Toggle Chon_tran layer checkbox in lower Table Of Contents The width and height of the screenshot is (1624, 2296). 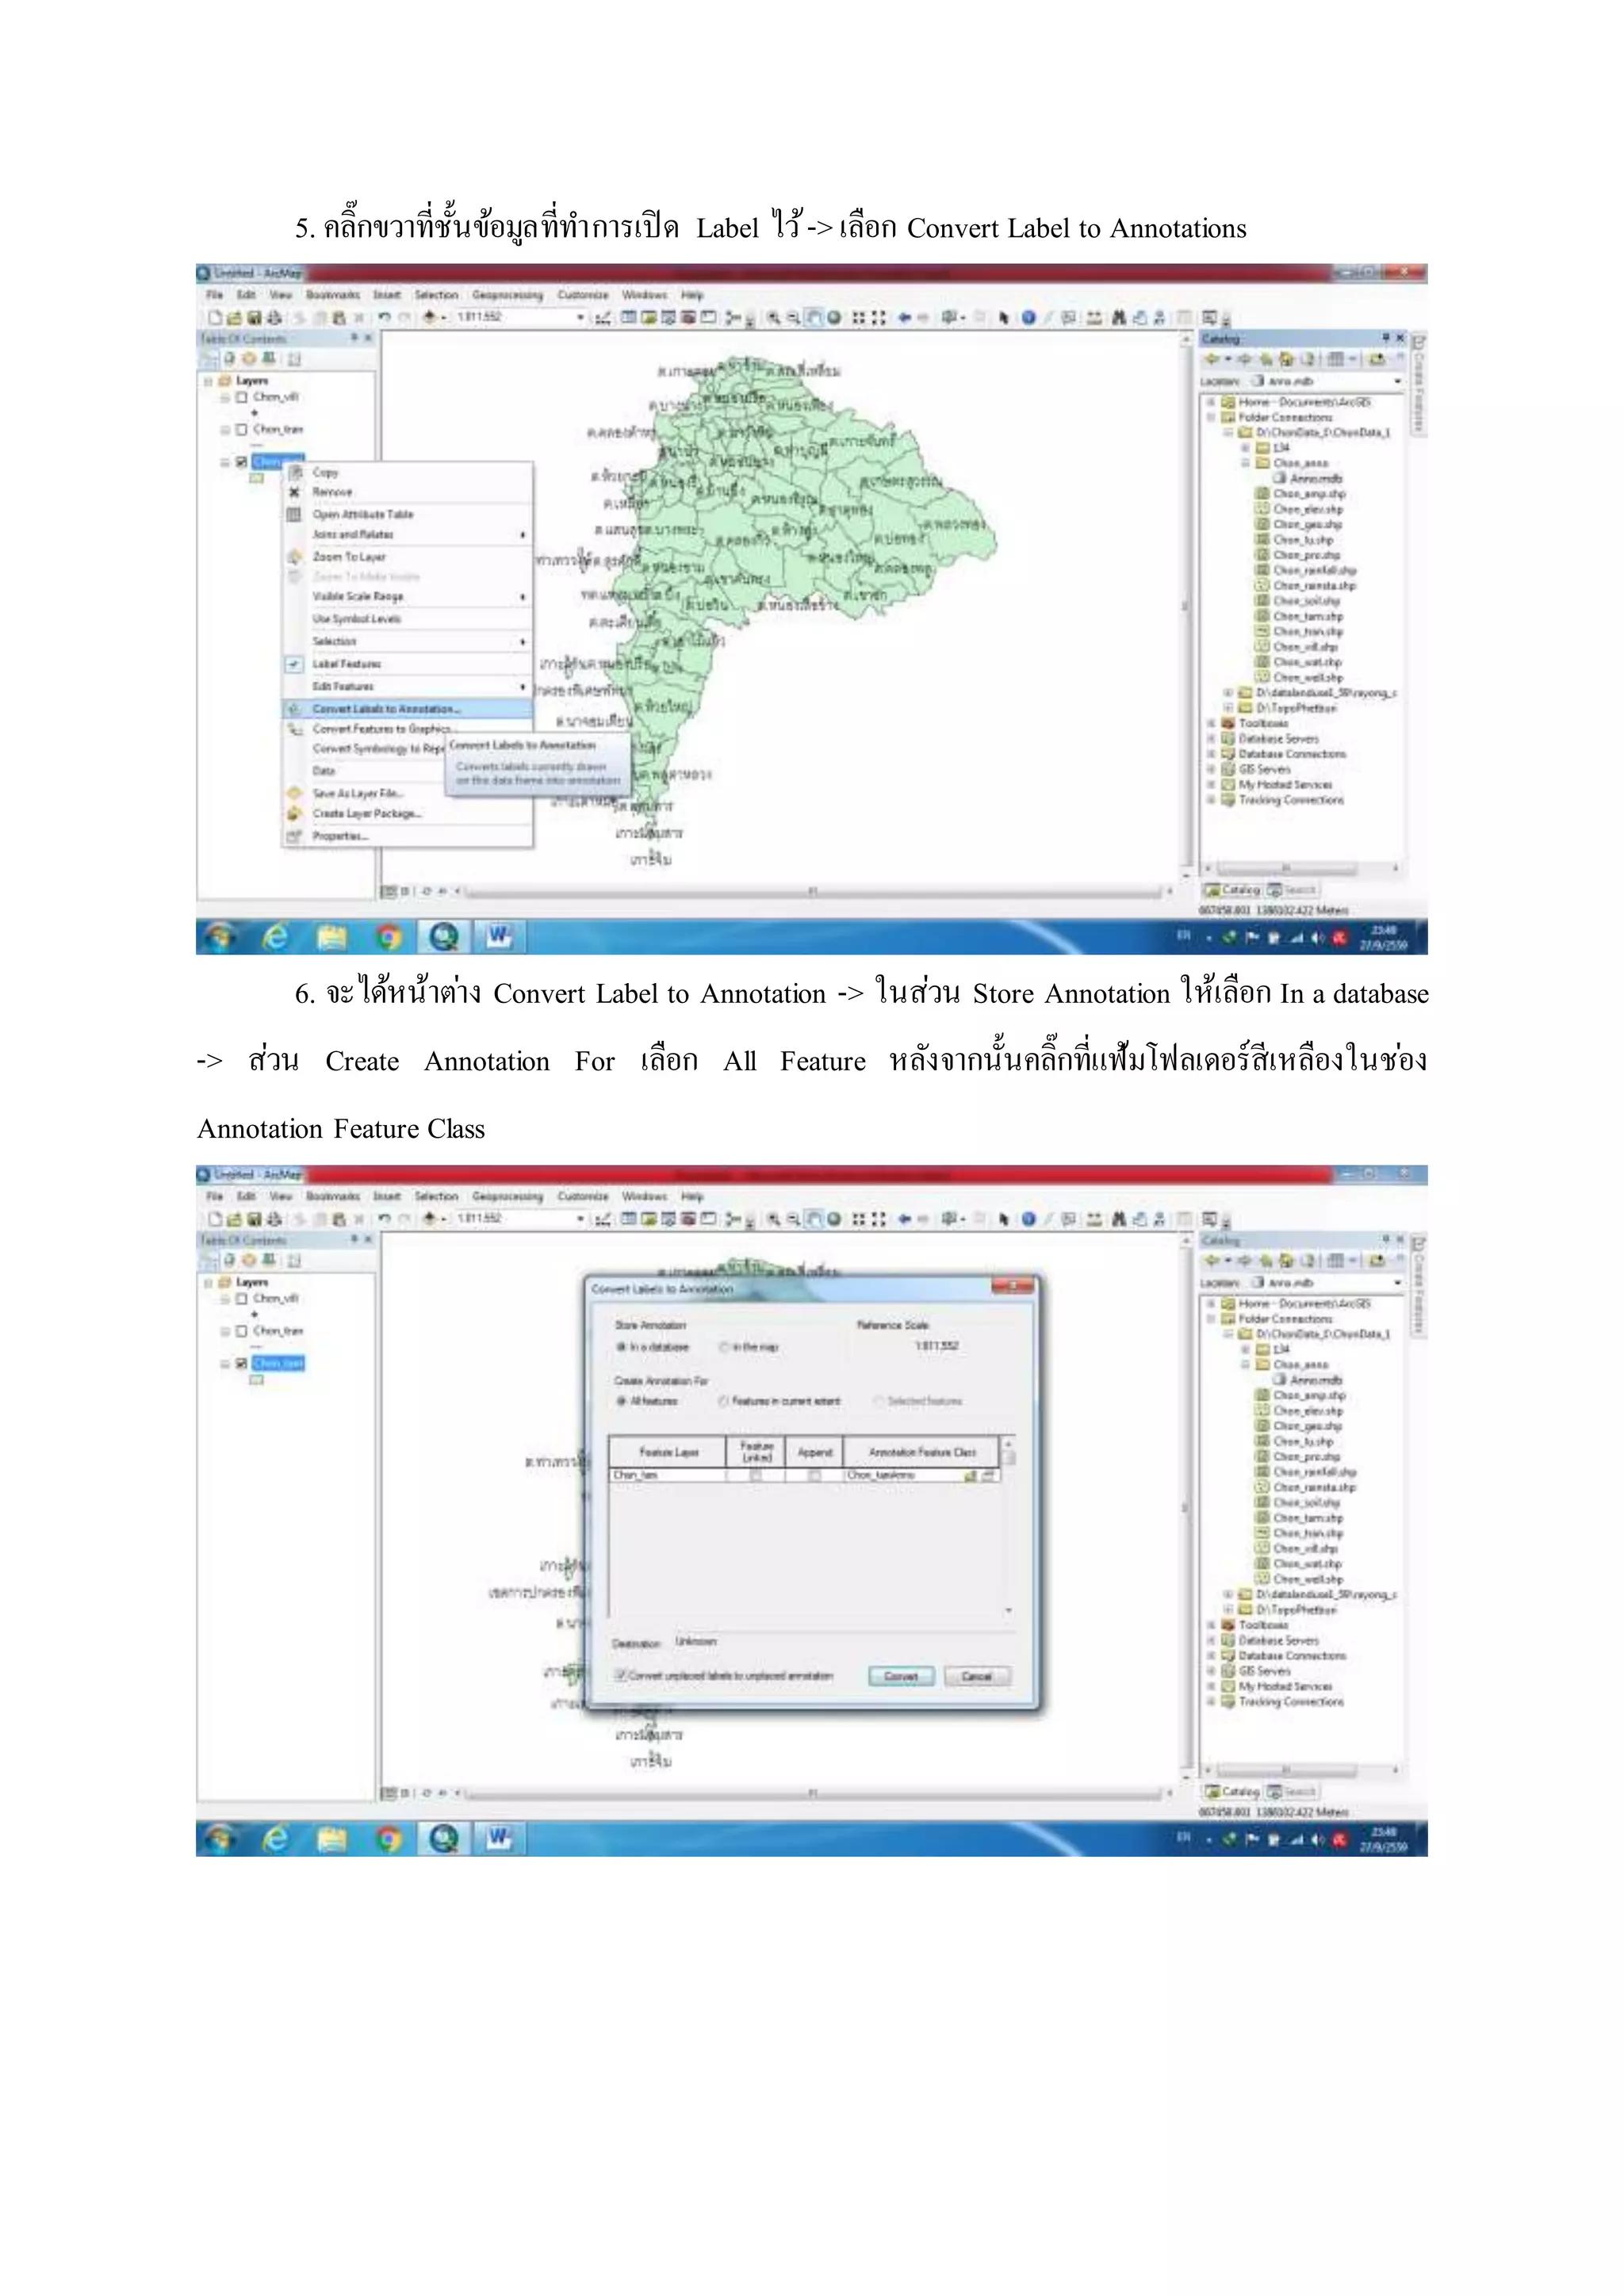[x=241, y=1332]
